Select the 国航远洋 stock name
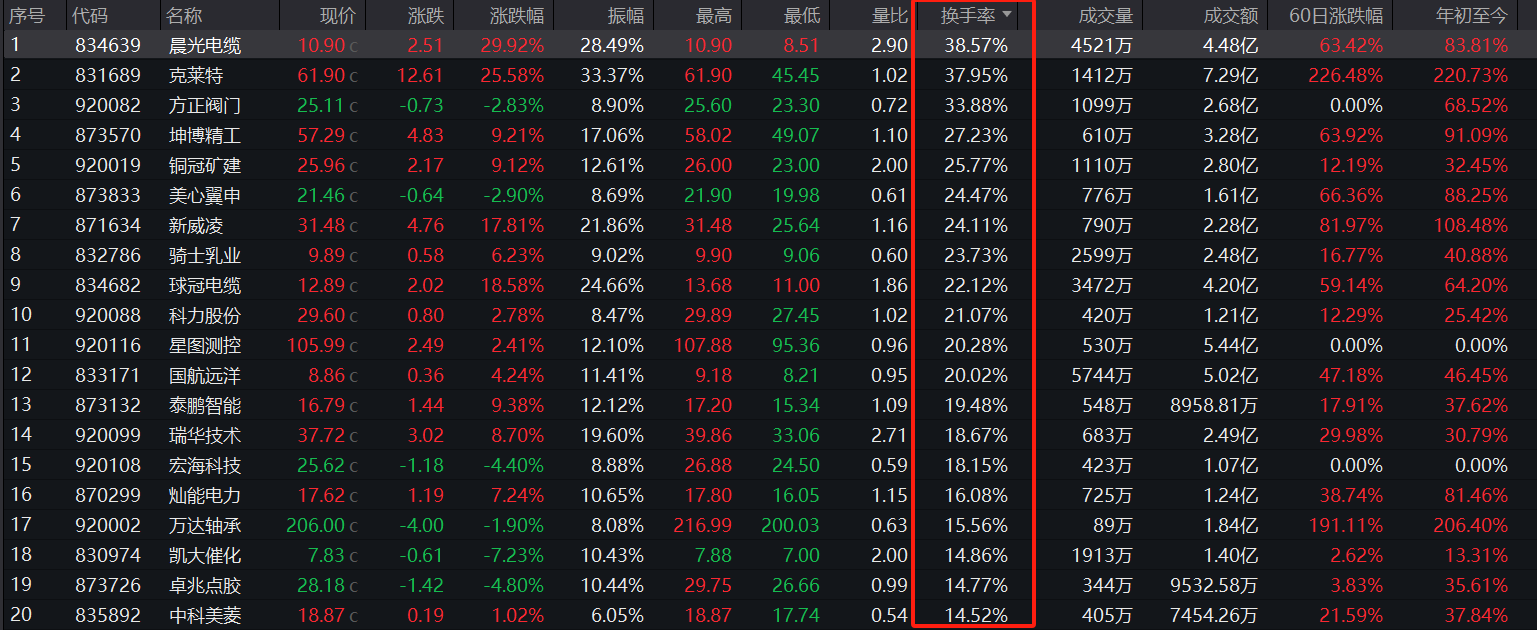Image resolution: width=1537 pixels, height=630 pixels. (x=205, y=375)
